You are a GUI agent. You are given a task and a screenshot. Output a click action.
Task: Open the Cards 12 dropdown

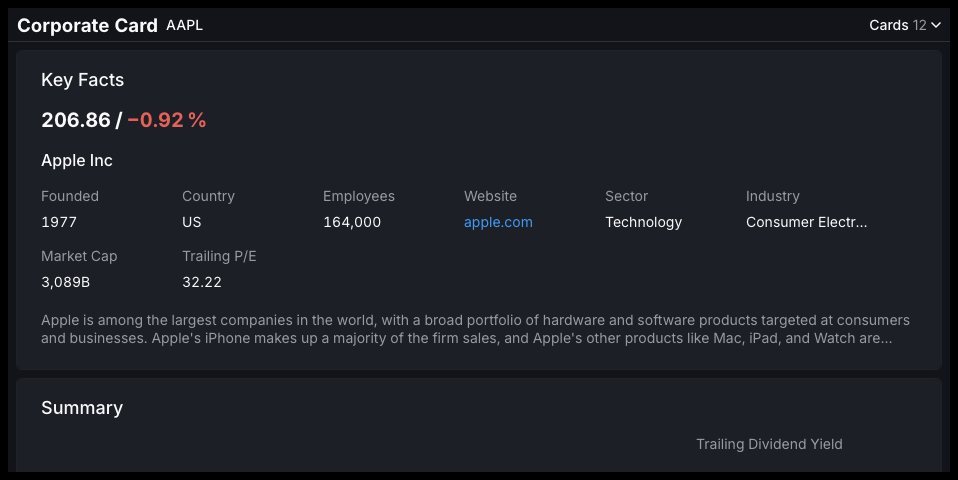pyautogui.click(x=905, y=25)
